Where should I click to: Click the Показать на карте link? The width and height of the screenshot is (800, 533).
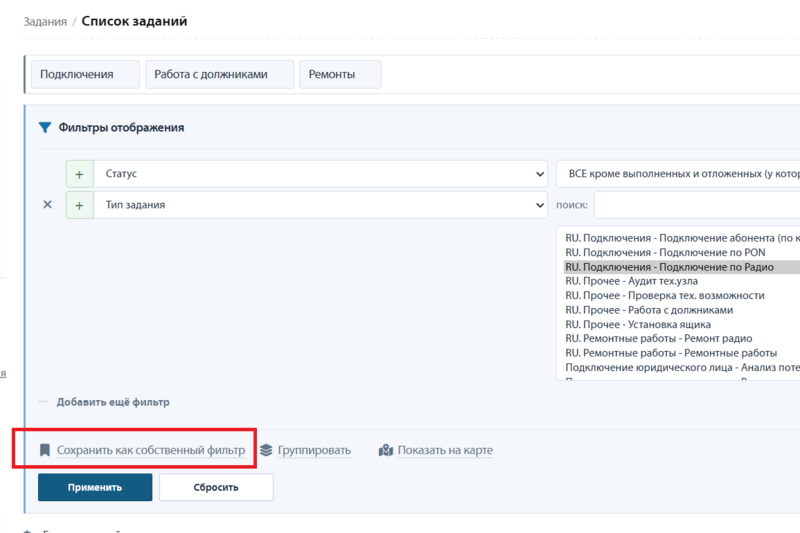click(x=445, y=450)
